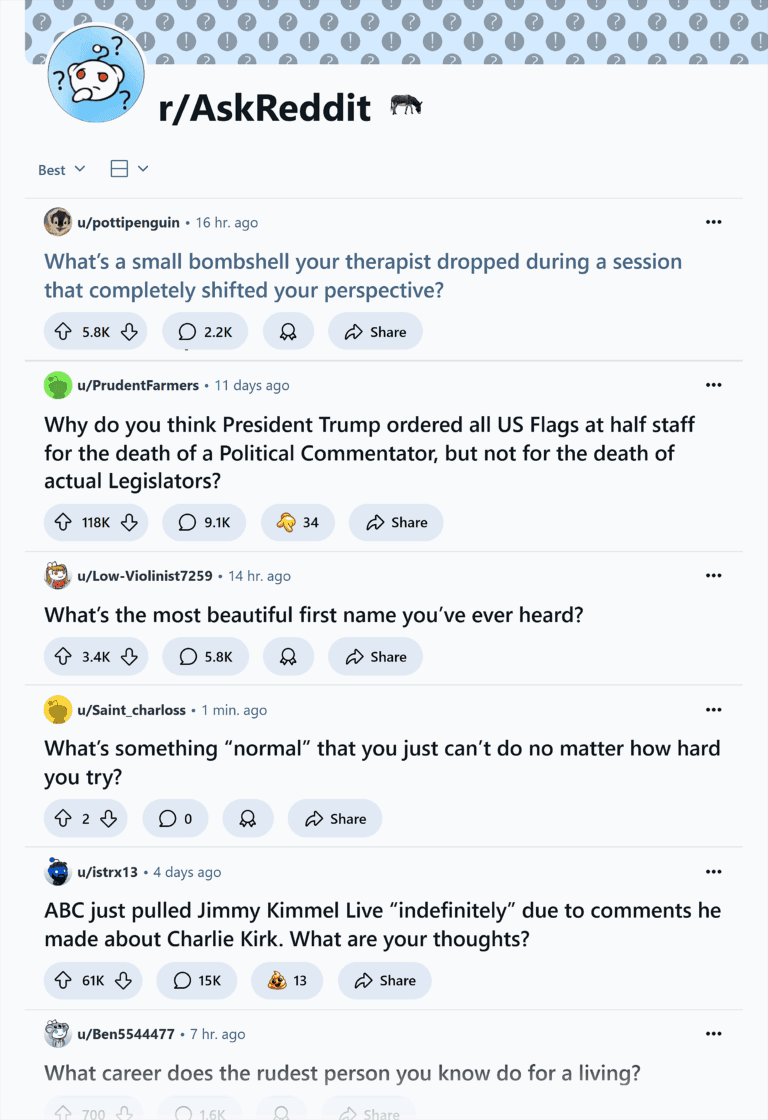
Task: View the 34 gold awards on the flags post
Action: (x=297, y=522)
